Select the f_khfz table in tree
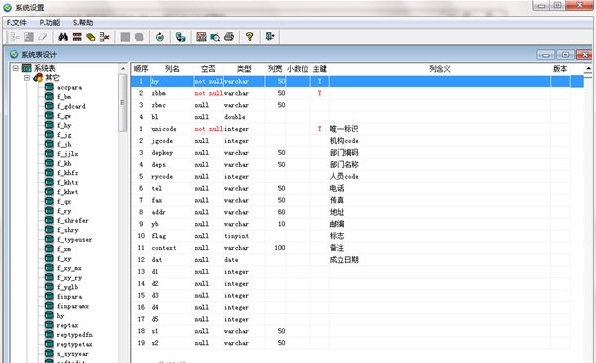Viewport: 596px width, 363px height. tap(68, 173)
